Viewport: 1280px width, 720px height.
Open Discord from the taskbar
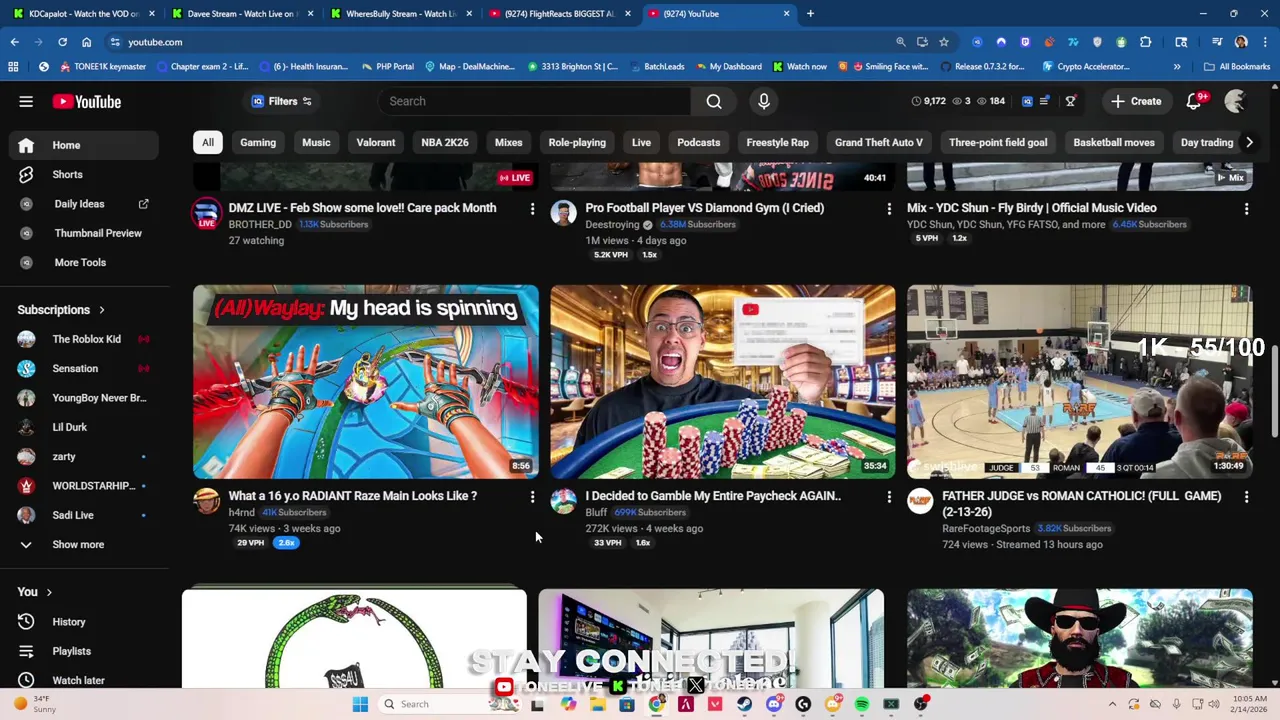point(774,704)
